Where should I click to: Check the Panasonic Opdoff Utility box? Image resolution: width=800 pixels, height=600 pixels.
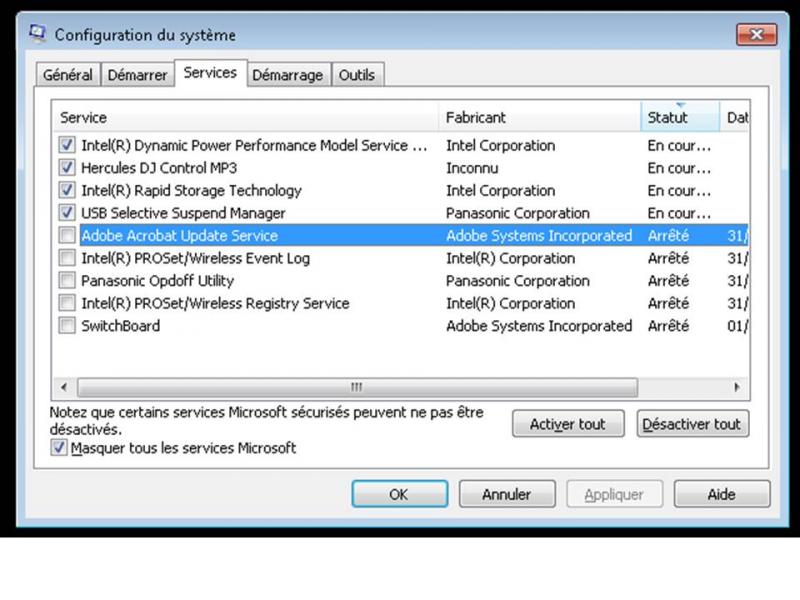67,281
